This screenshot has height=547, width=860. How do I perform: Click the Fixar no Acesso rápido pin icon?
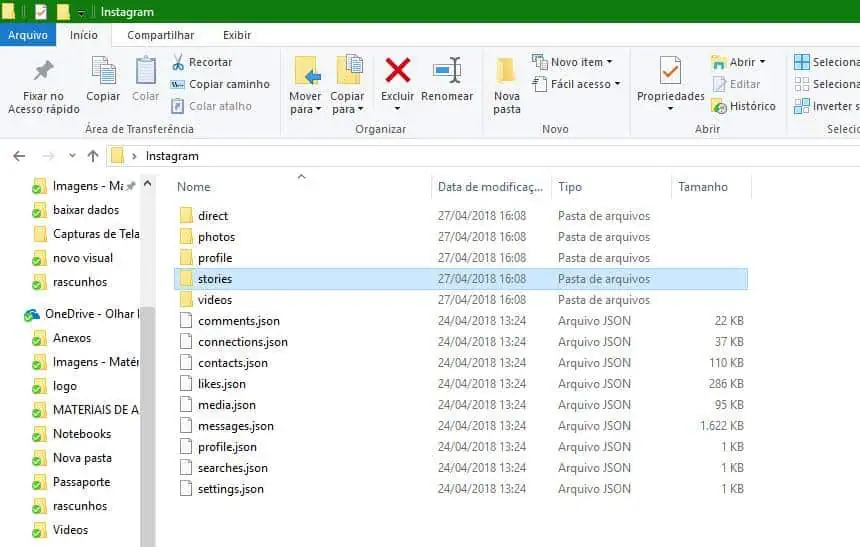click(x=43, y=72)
